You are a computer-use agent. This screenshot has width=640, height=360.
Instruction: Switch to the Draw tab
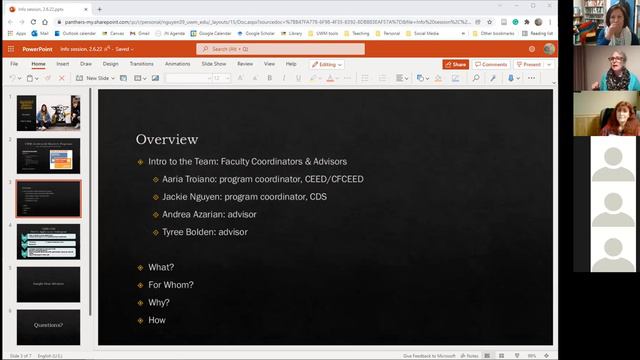tap(86, 64)
